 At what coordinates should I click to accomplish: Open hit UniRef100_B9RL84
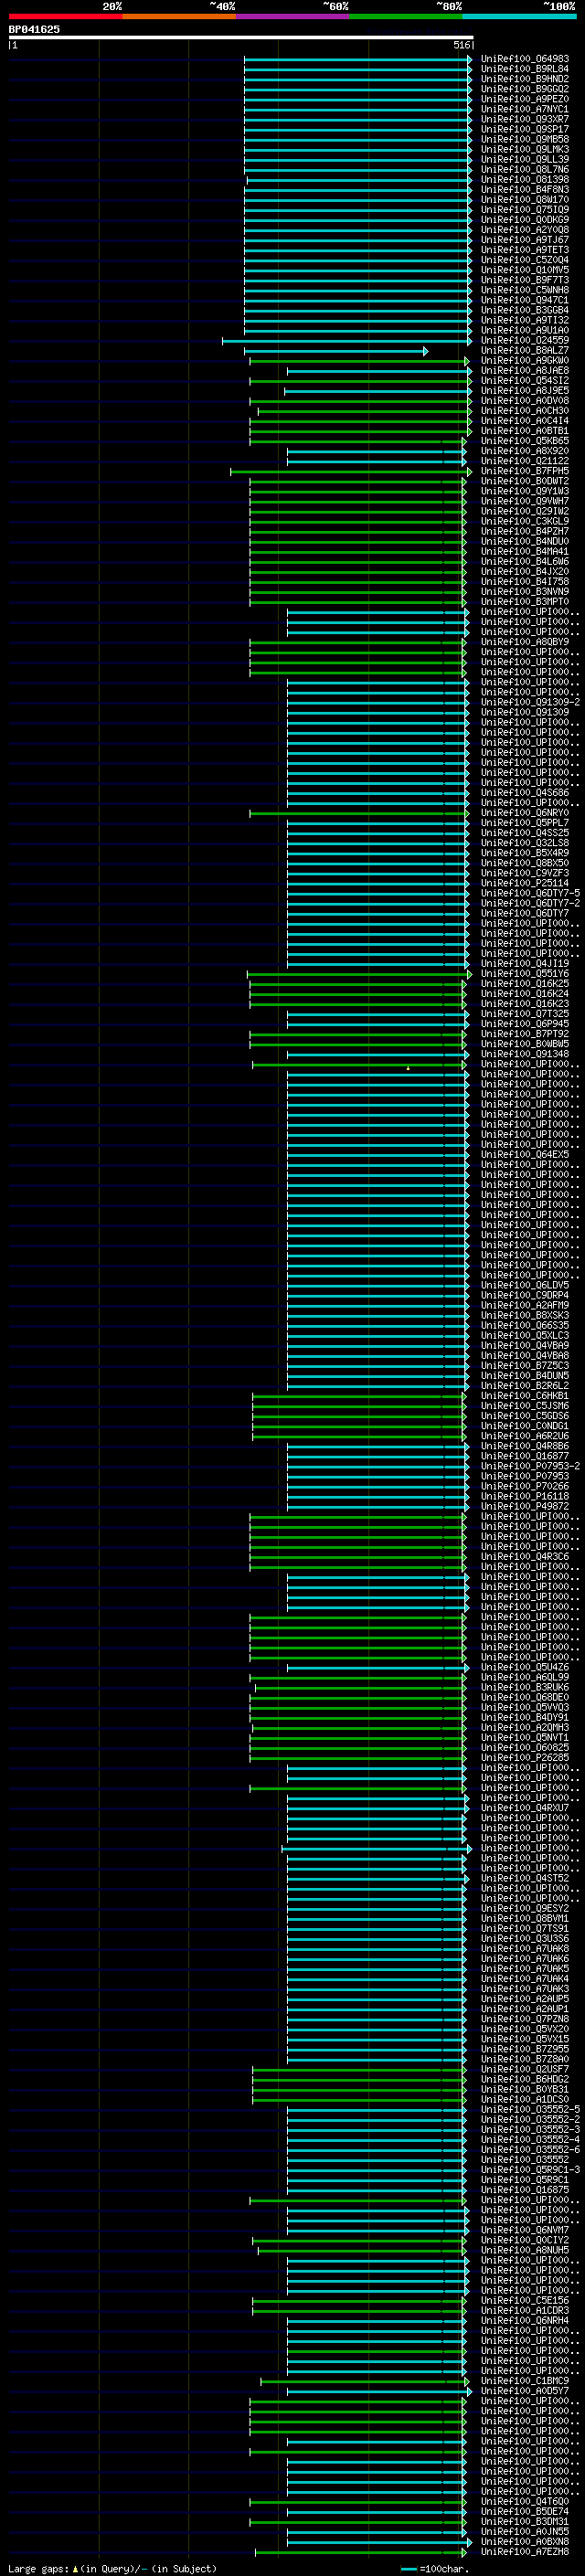525,69
